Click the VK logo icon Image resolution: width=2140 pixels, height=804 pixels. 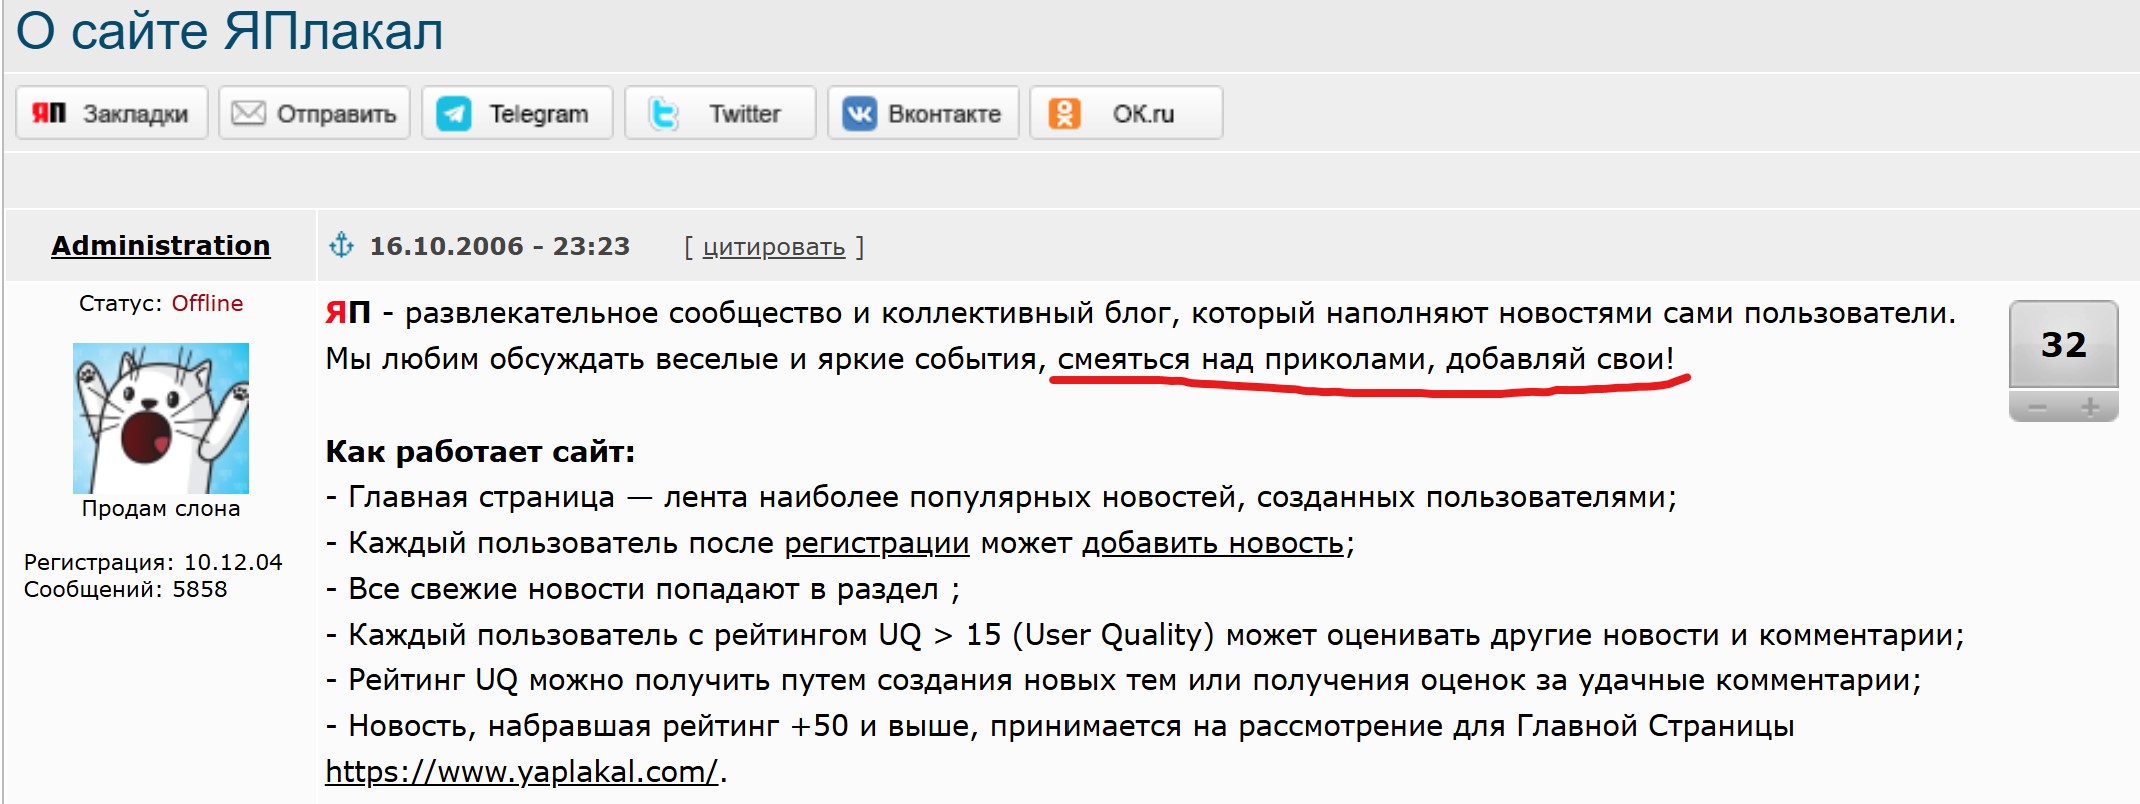pyautogui.click(x=859, y=113)
